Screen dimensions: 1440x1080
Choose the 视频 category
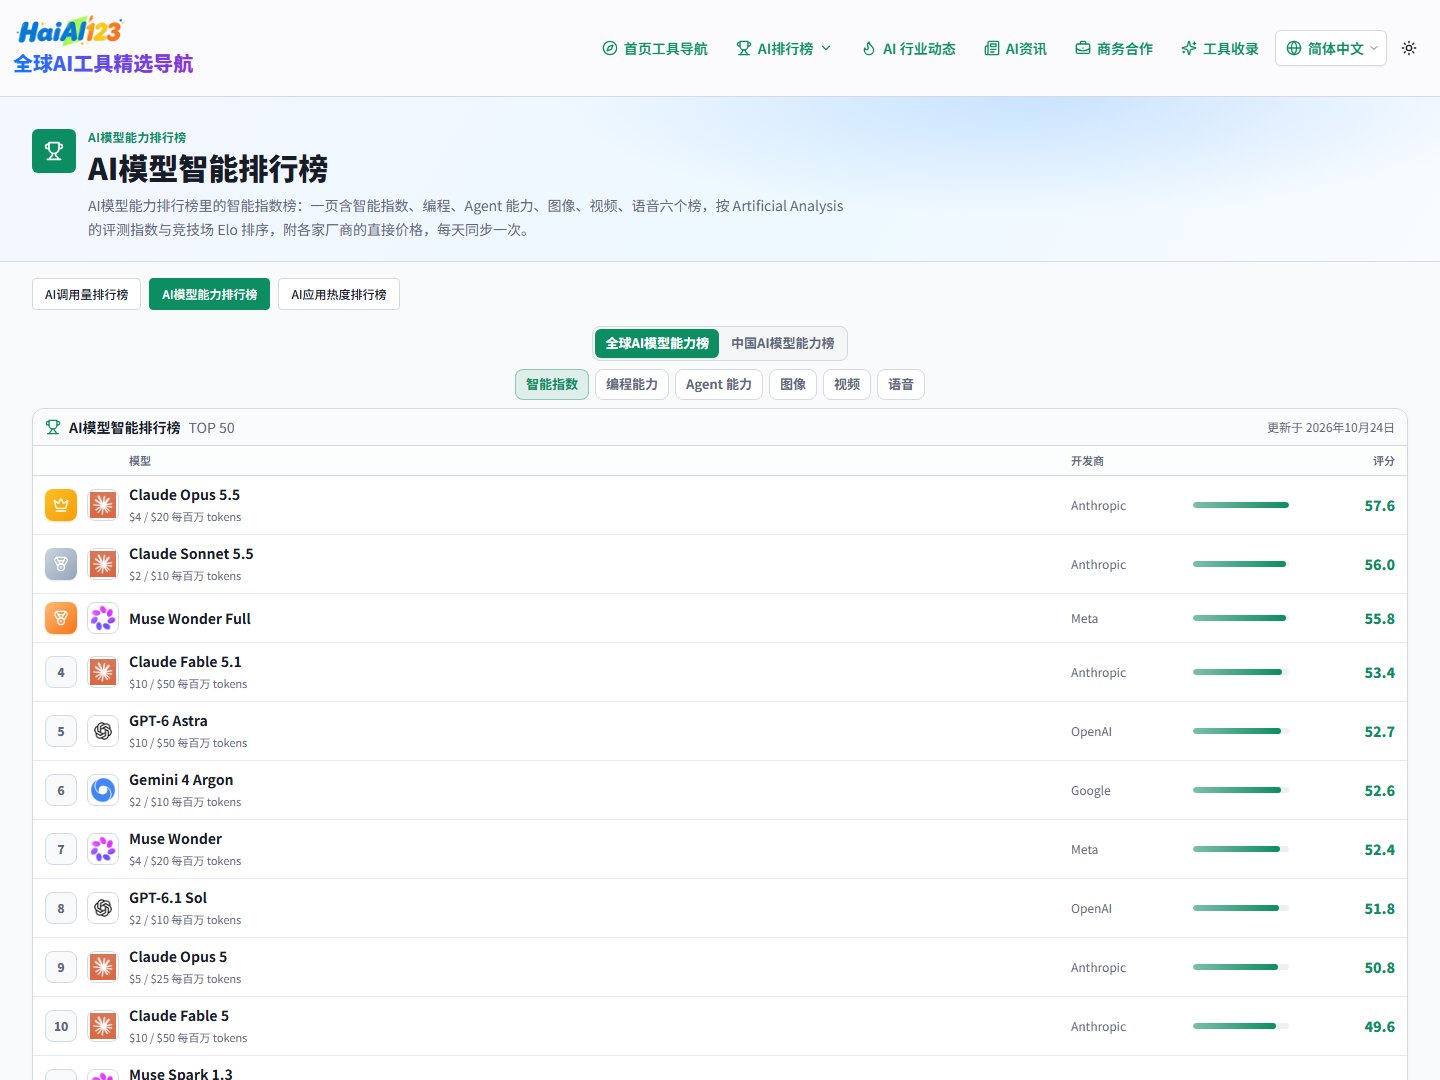pyautogui.click(x=847, y=384)
